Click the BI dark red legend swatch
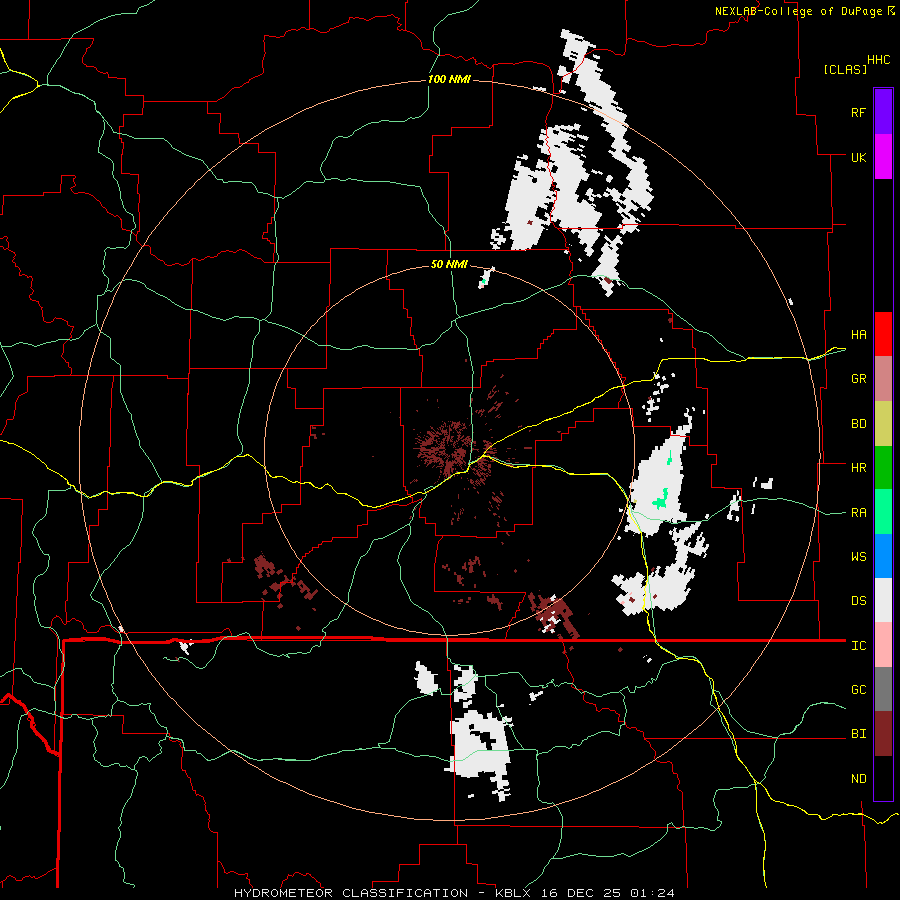This screenshot has height=900, width=900. click(x=883, y=734)
